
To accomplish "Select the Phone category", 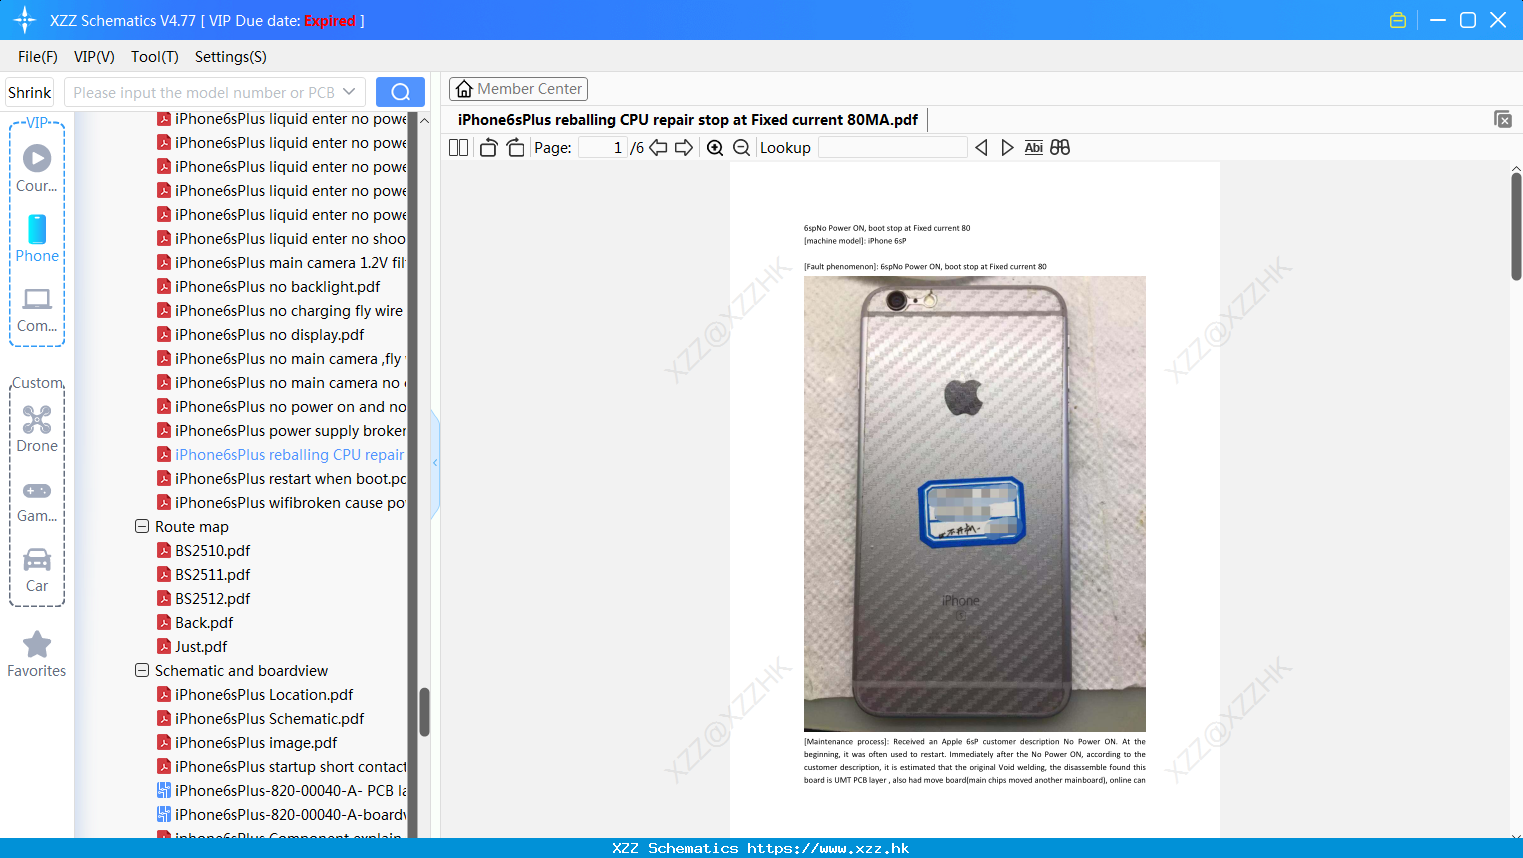I will [x=37, y=239].
